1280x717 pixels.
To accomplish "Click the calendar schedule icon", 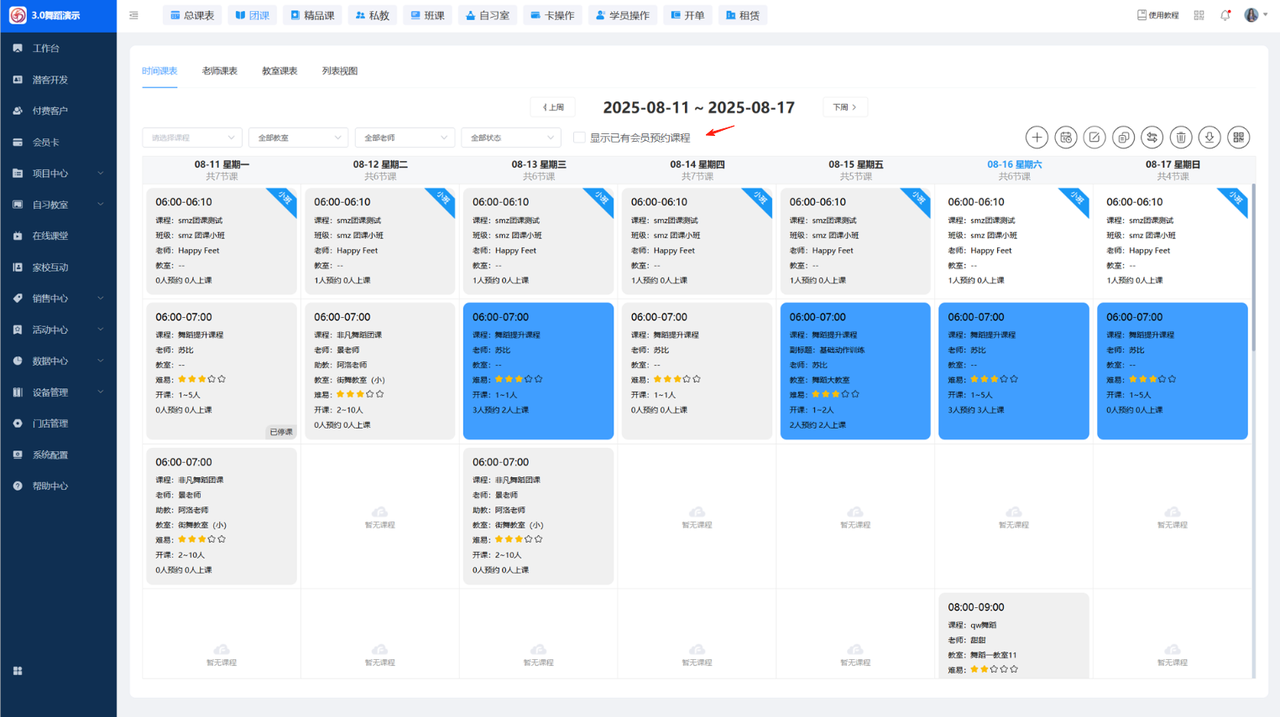I will point(1066,137).
